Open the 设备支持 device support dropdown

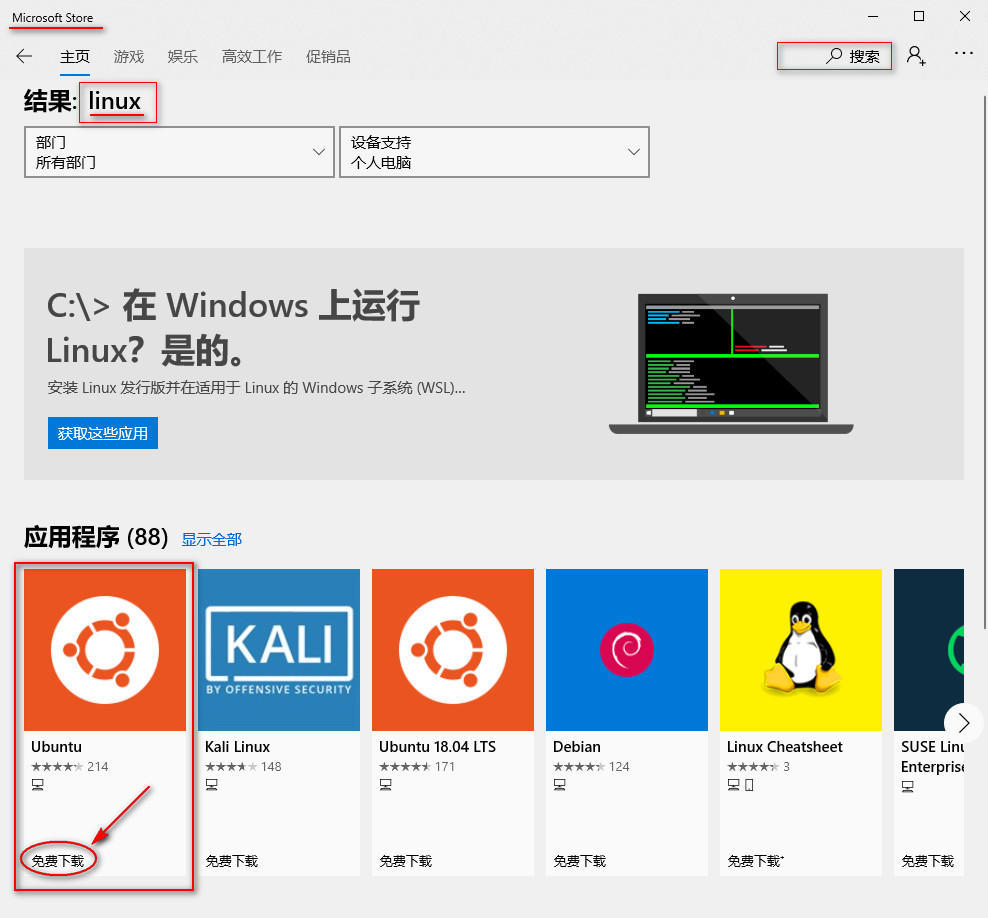(493, 152)
